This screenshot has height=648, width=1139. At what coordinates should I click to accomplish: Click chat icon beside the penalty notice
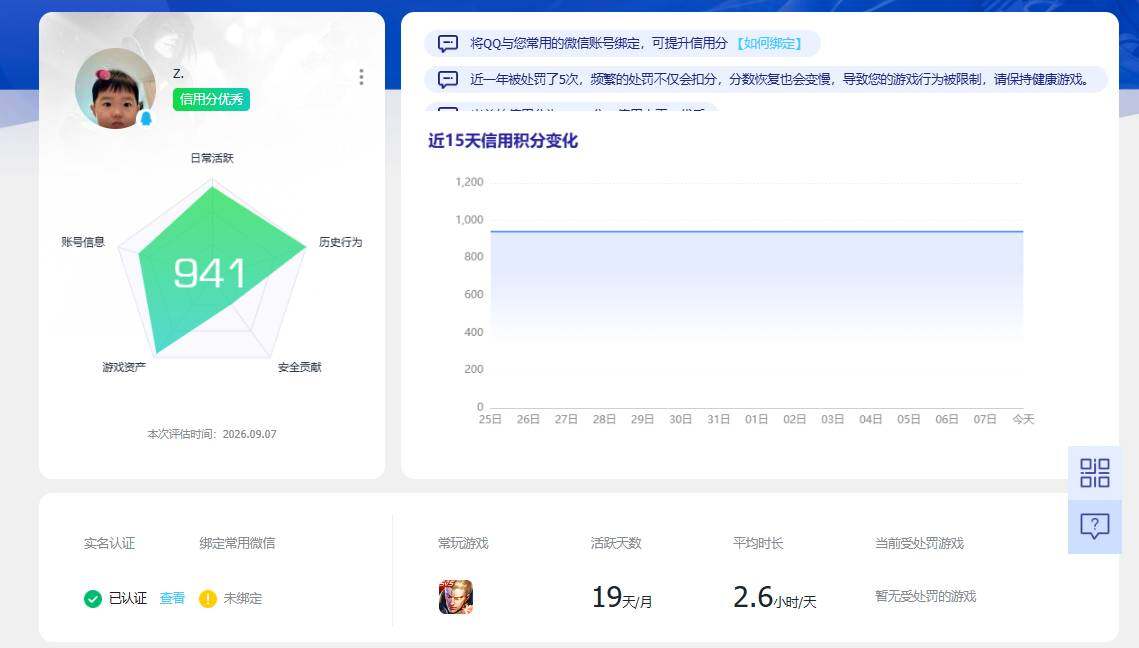point(447,79)
